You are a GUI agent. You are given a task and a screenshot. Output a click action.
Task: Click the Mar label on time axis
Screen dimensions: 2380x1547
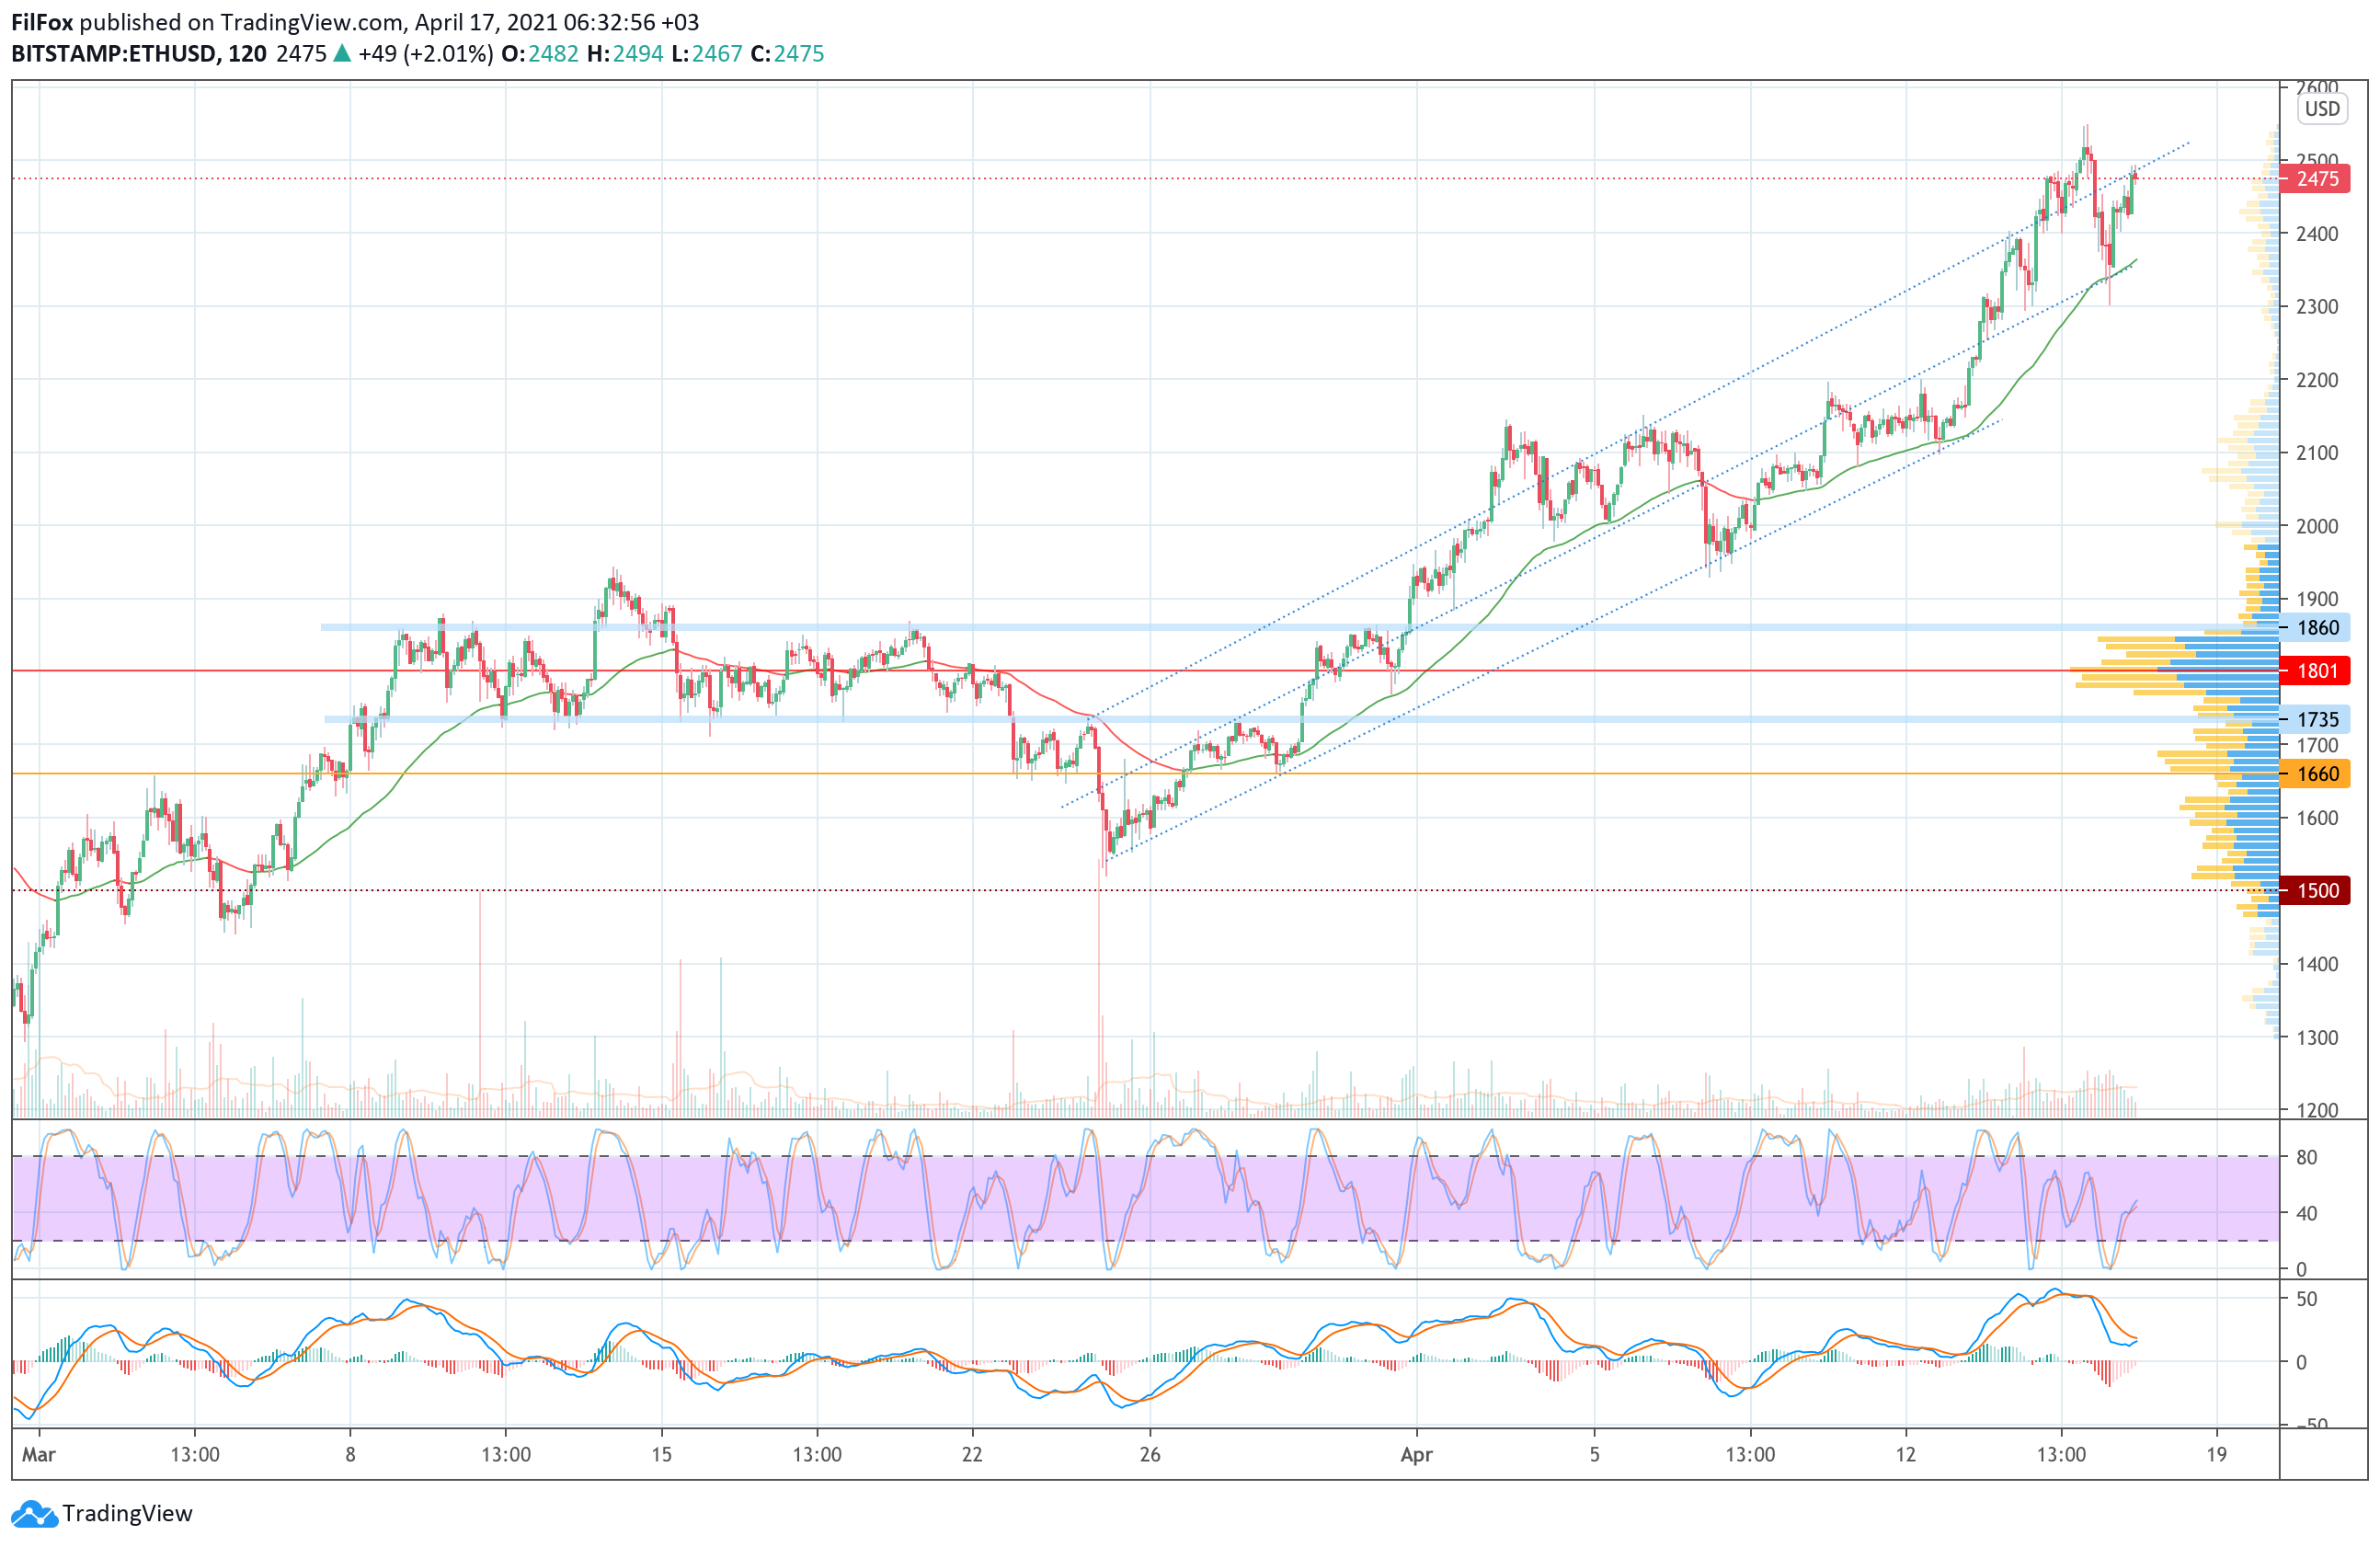pyautogui.click(x=39, y=1455)
